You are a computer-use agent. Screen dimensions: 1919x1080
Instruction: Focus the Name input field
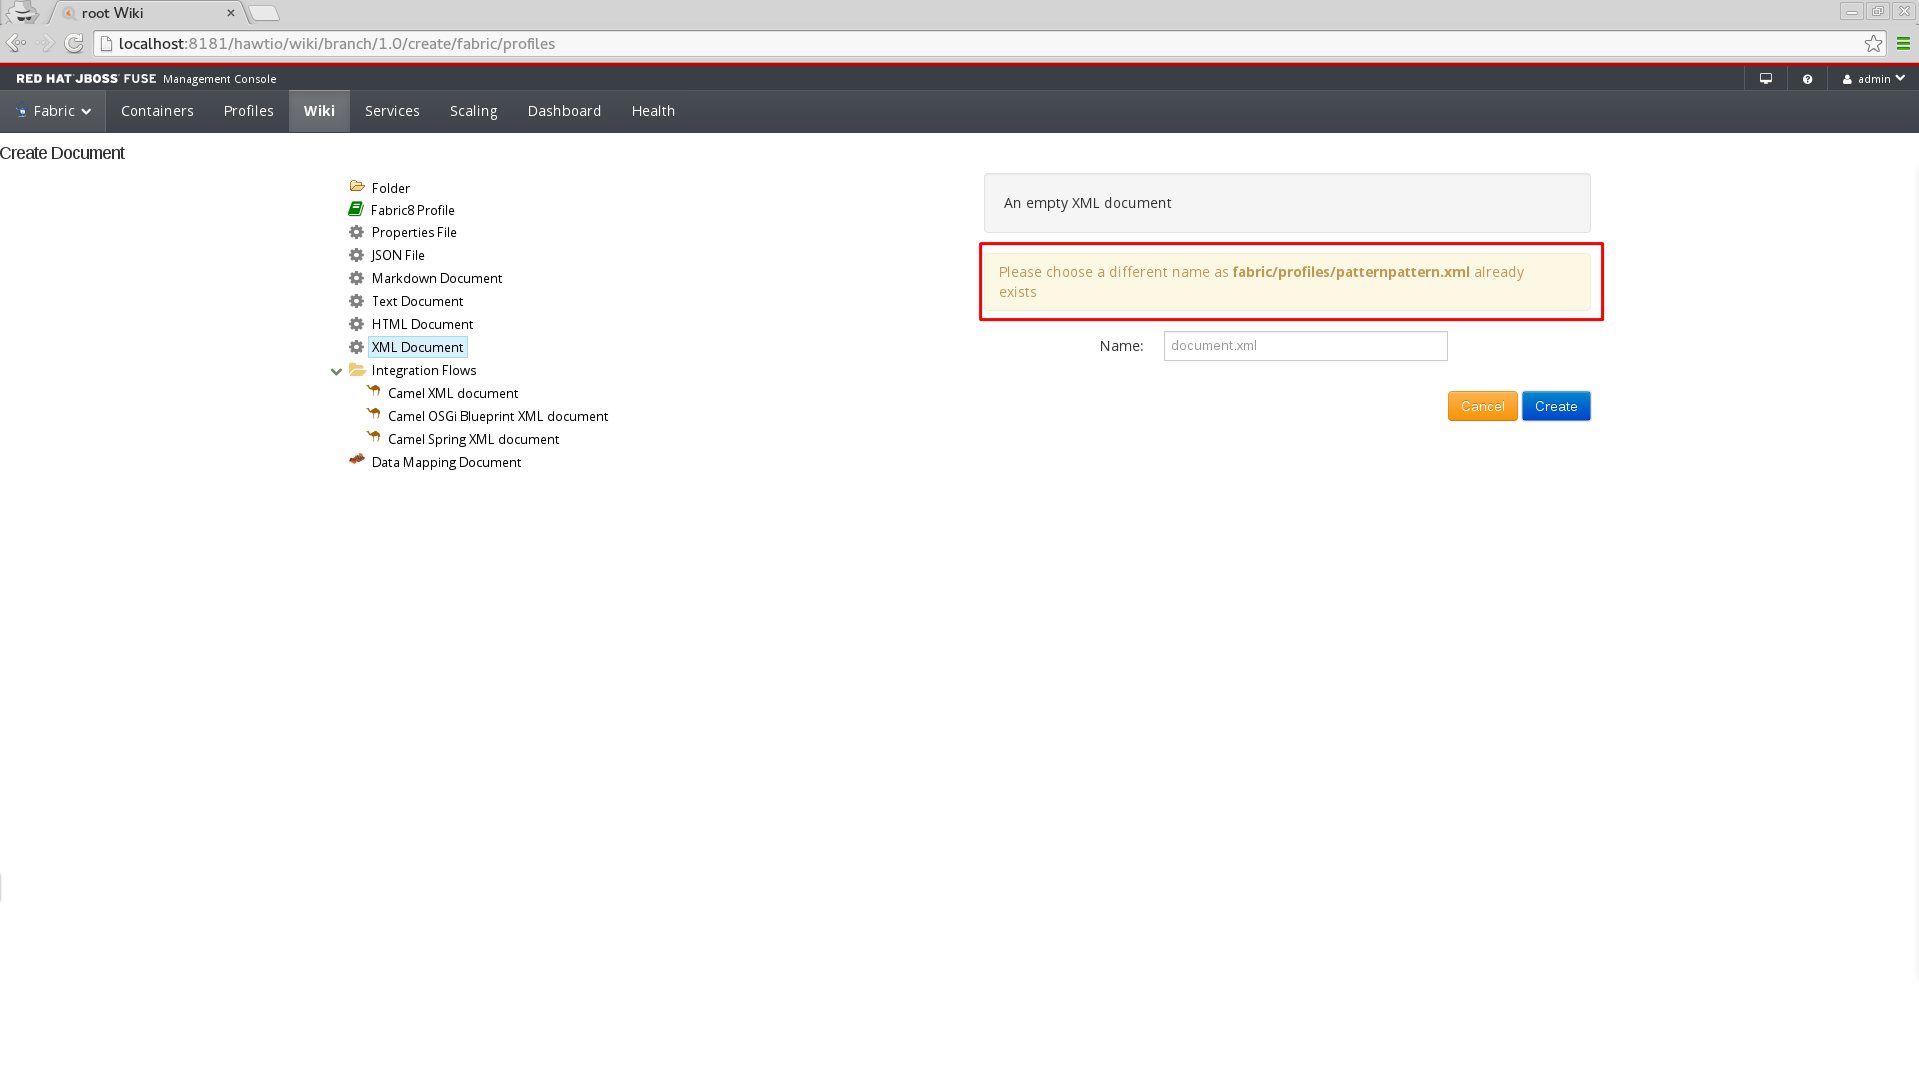(1305, 346)
